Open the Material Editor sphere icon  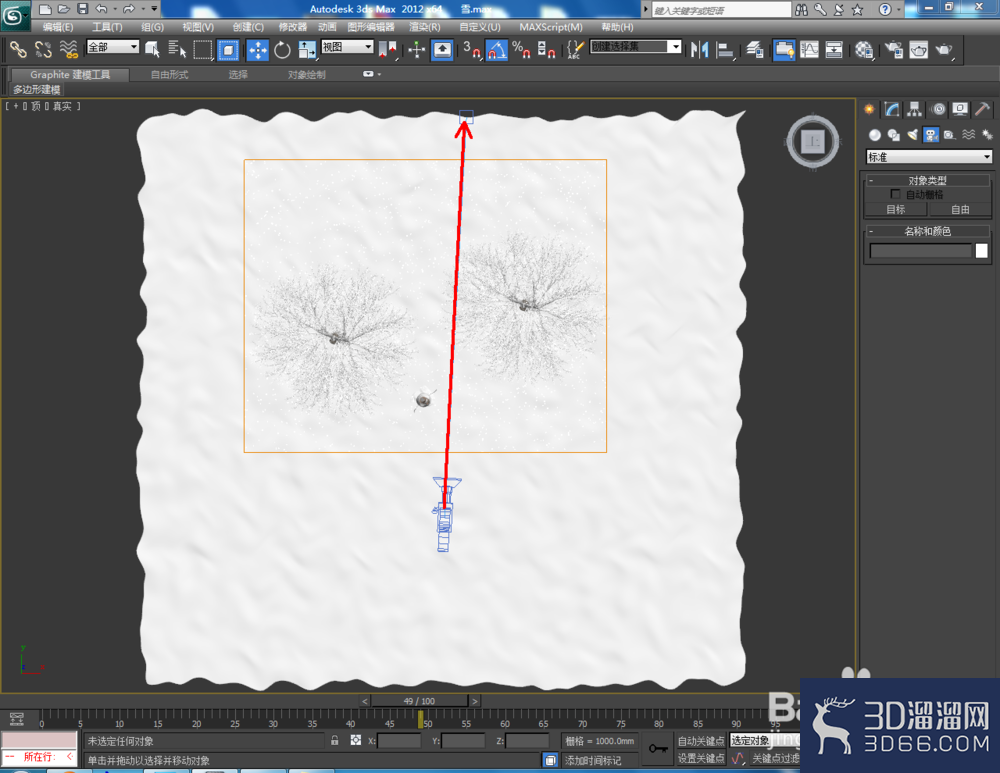[x=864, y=49]
